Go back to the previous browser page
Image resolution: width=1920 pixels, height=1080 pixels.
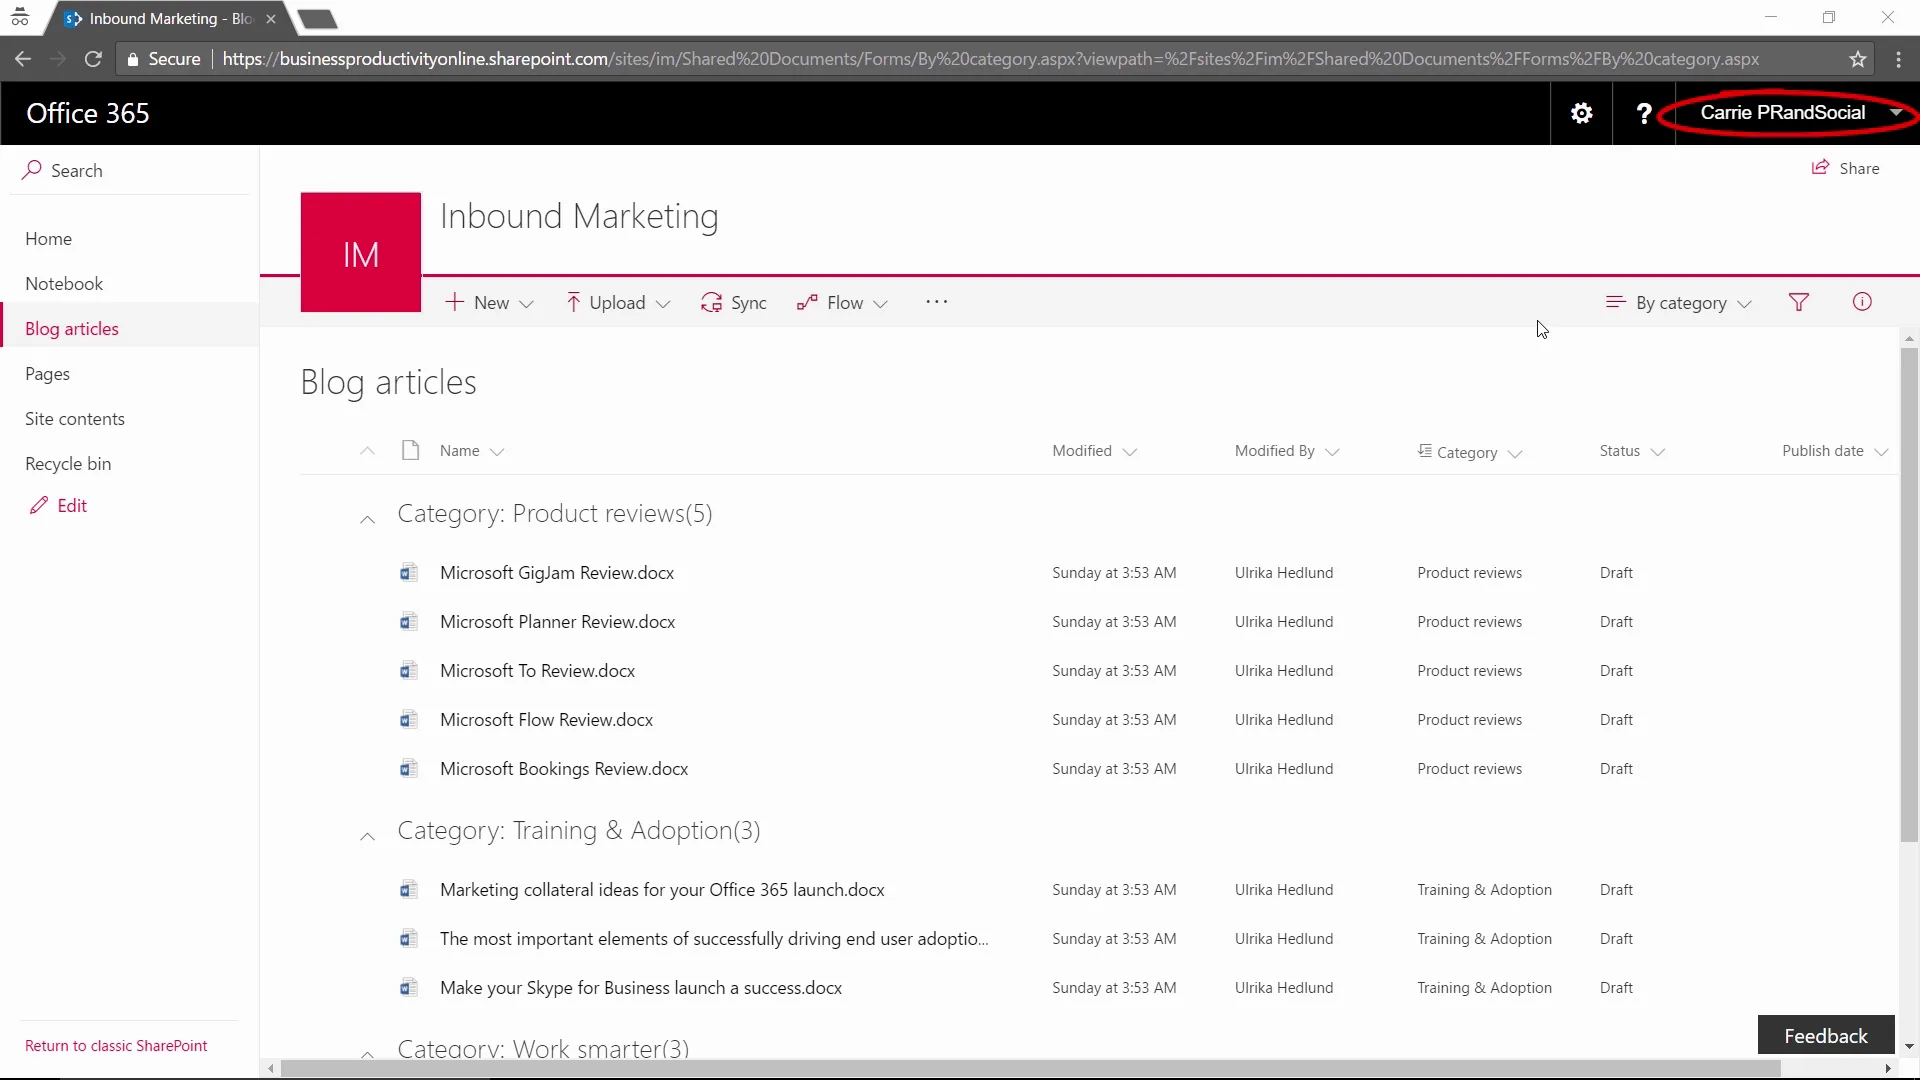23,59
